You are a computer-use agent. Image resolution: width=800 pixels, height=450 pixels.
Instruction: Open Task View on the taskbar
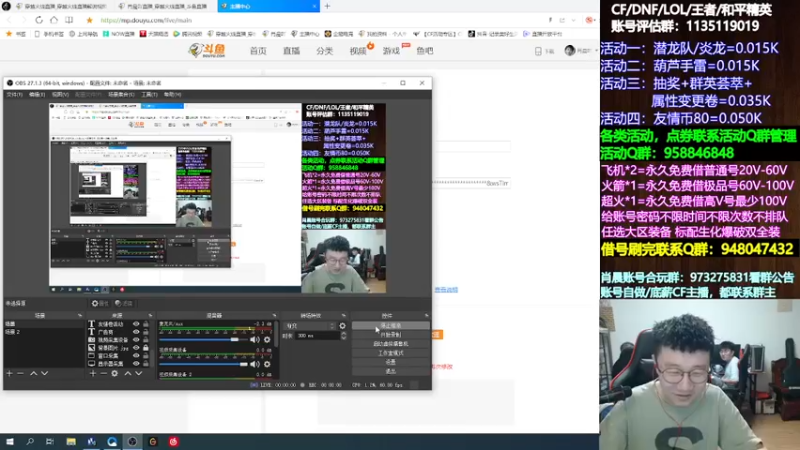tap(49, 442)
